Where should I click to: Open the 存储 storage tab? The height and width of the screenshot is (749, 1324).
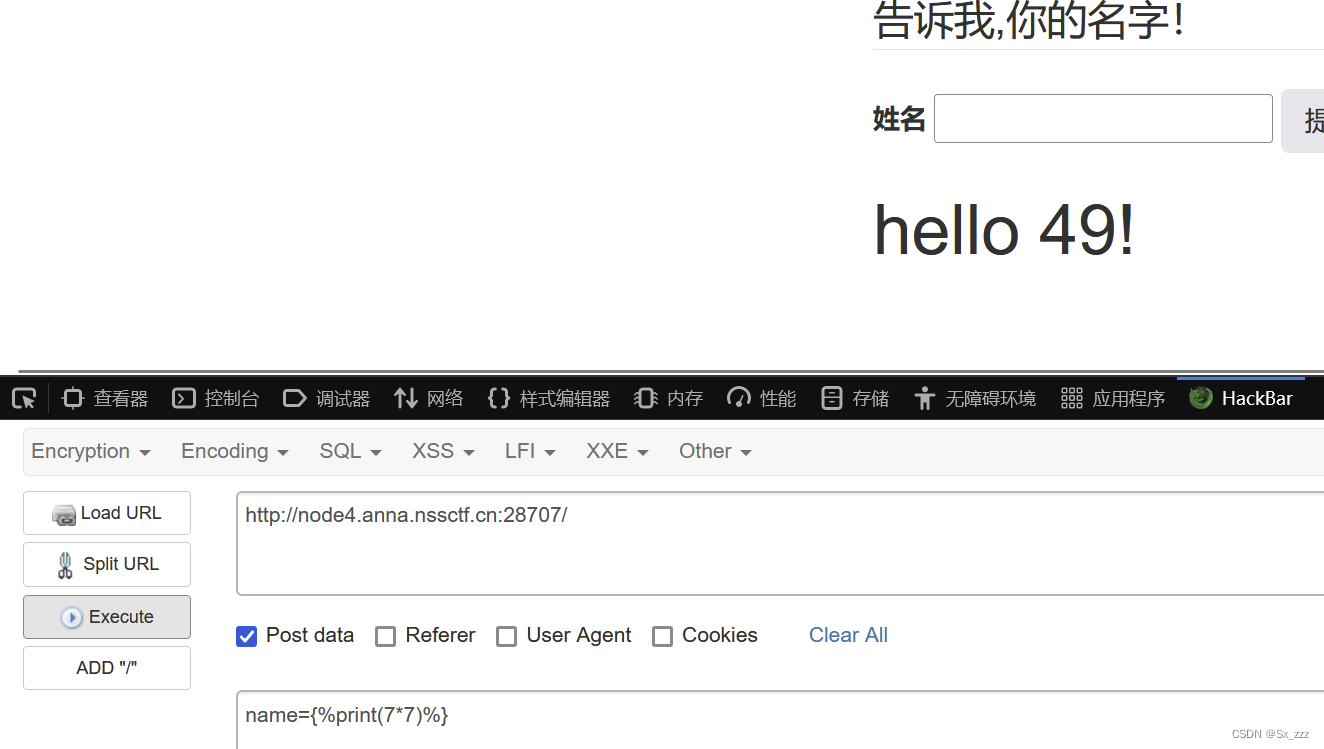point(854,398)
